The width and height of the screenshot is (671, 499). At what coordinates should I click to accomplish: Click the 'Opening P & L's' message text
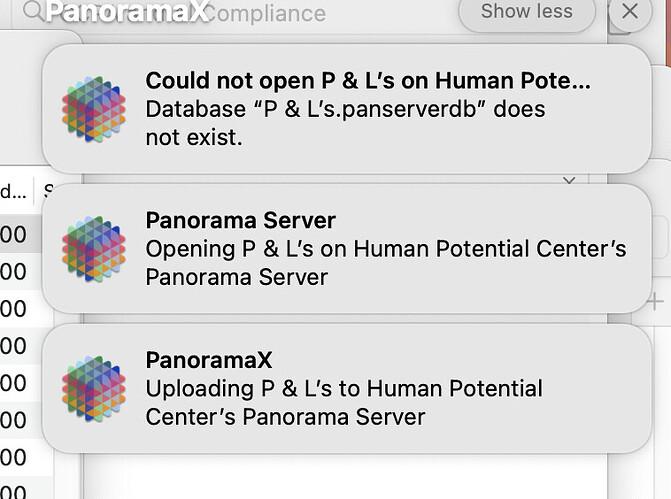point(385,262)
